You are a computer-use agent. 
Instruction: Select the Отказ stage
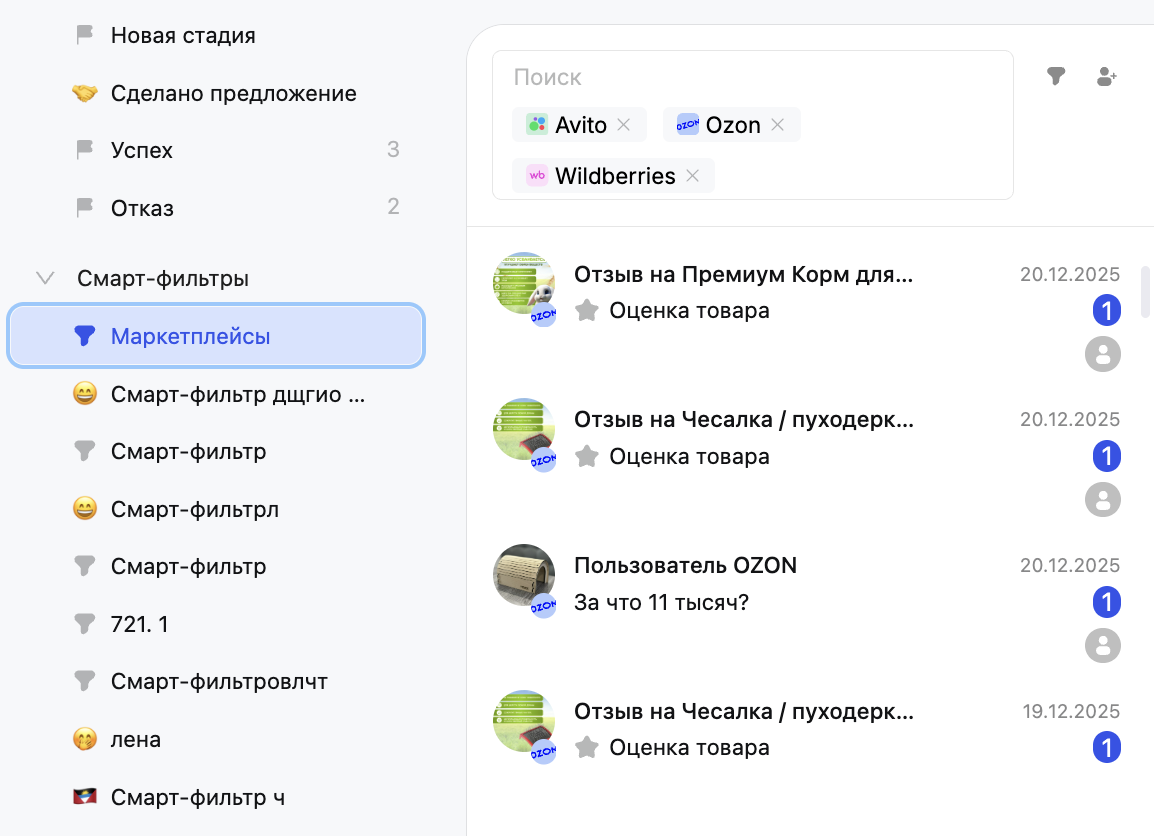[142, 209]
